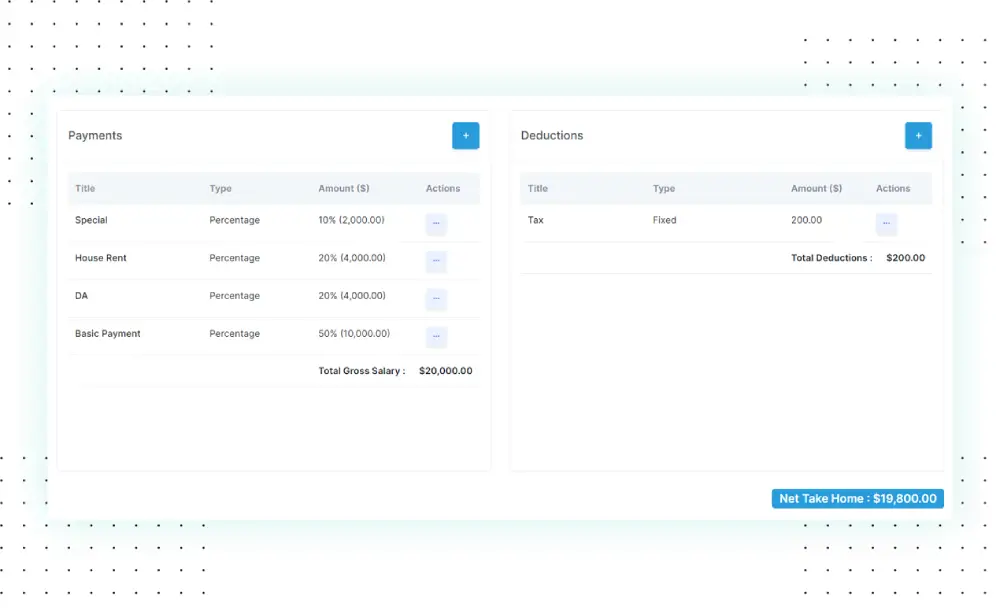The height and width of the screenshot is (614, 1000).
Task: Click the Actions header in the Deductions table
Action: click(893, 188)
